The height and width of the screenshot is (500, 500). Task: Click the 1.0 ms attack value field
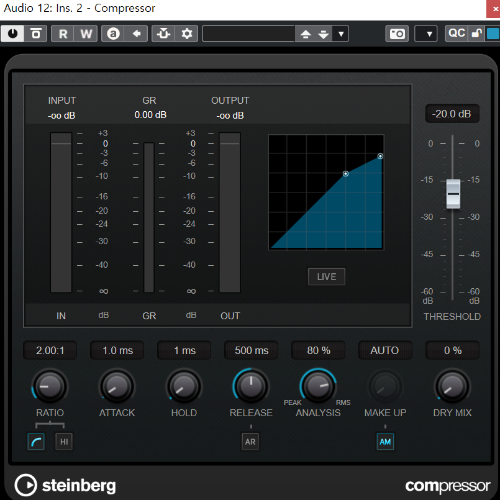pos(117,350)
